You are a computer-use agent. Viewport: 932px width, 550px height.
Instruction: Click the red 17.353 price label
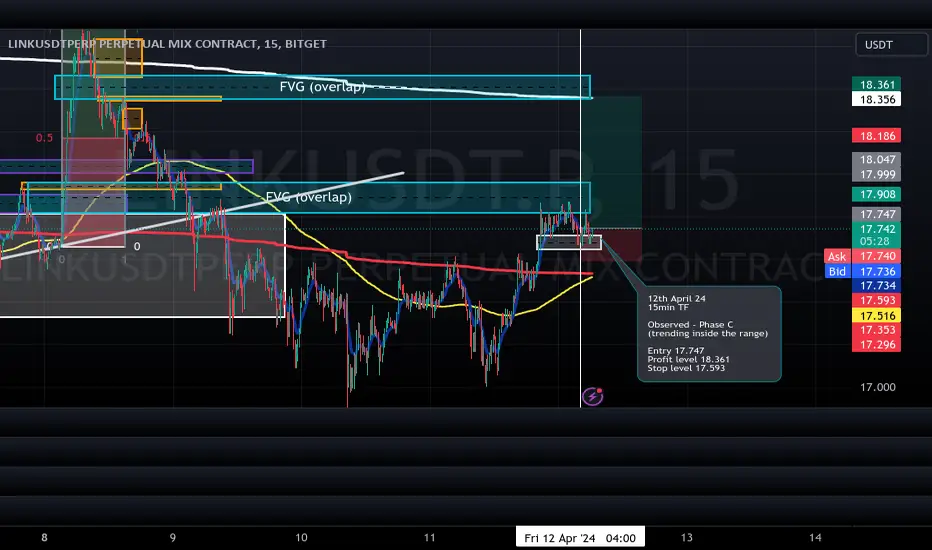877,330
